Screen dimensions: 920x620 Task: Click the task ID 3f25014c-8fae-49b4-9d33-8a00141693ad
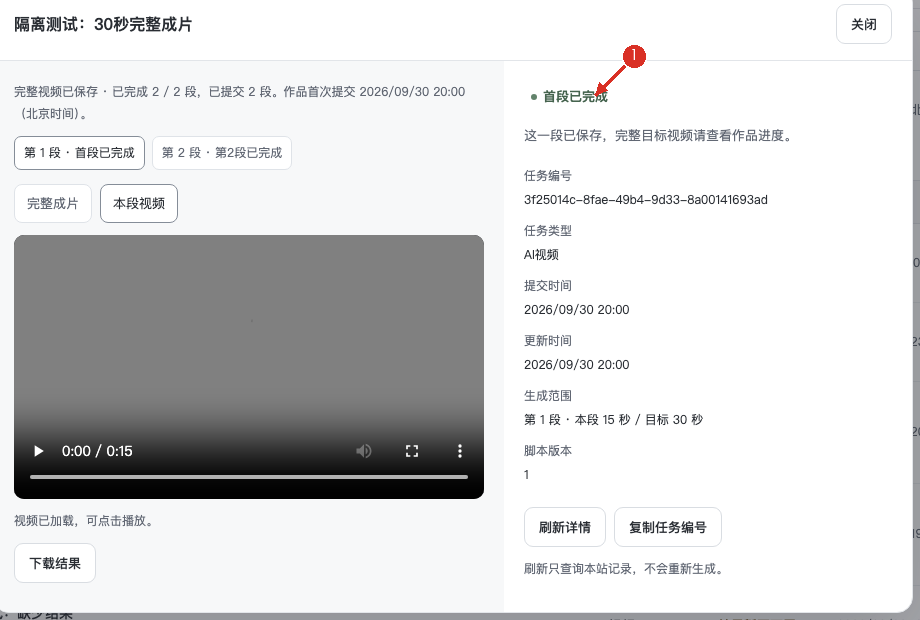(x=645, y=200)
